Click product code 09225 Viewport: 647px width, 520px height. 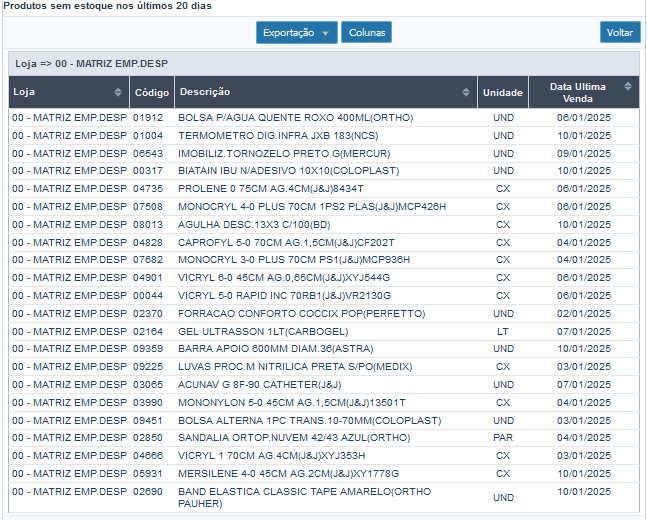tap(148, 367)
